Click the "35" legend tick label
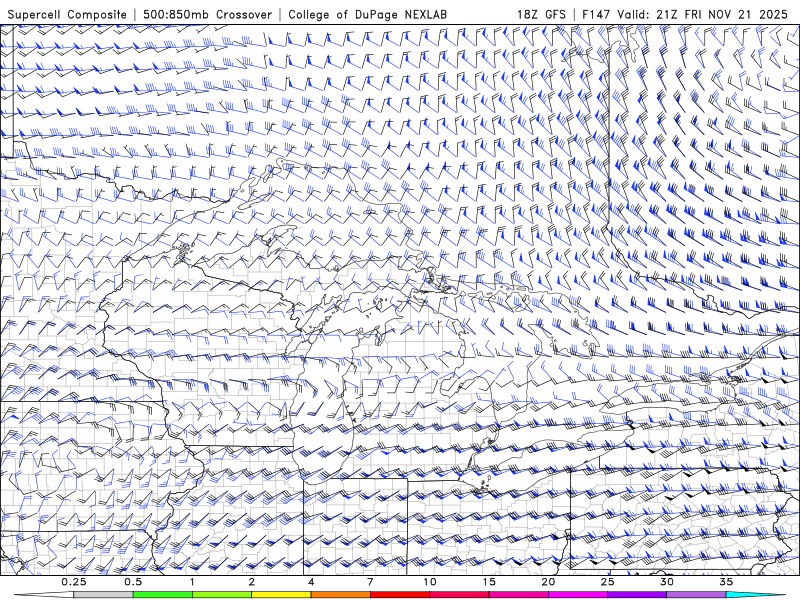This screenshot has height=600, width=800. pos(726,582)
